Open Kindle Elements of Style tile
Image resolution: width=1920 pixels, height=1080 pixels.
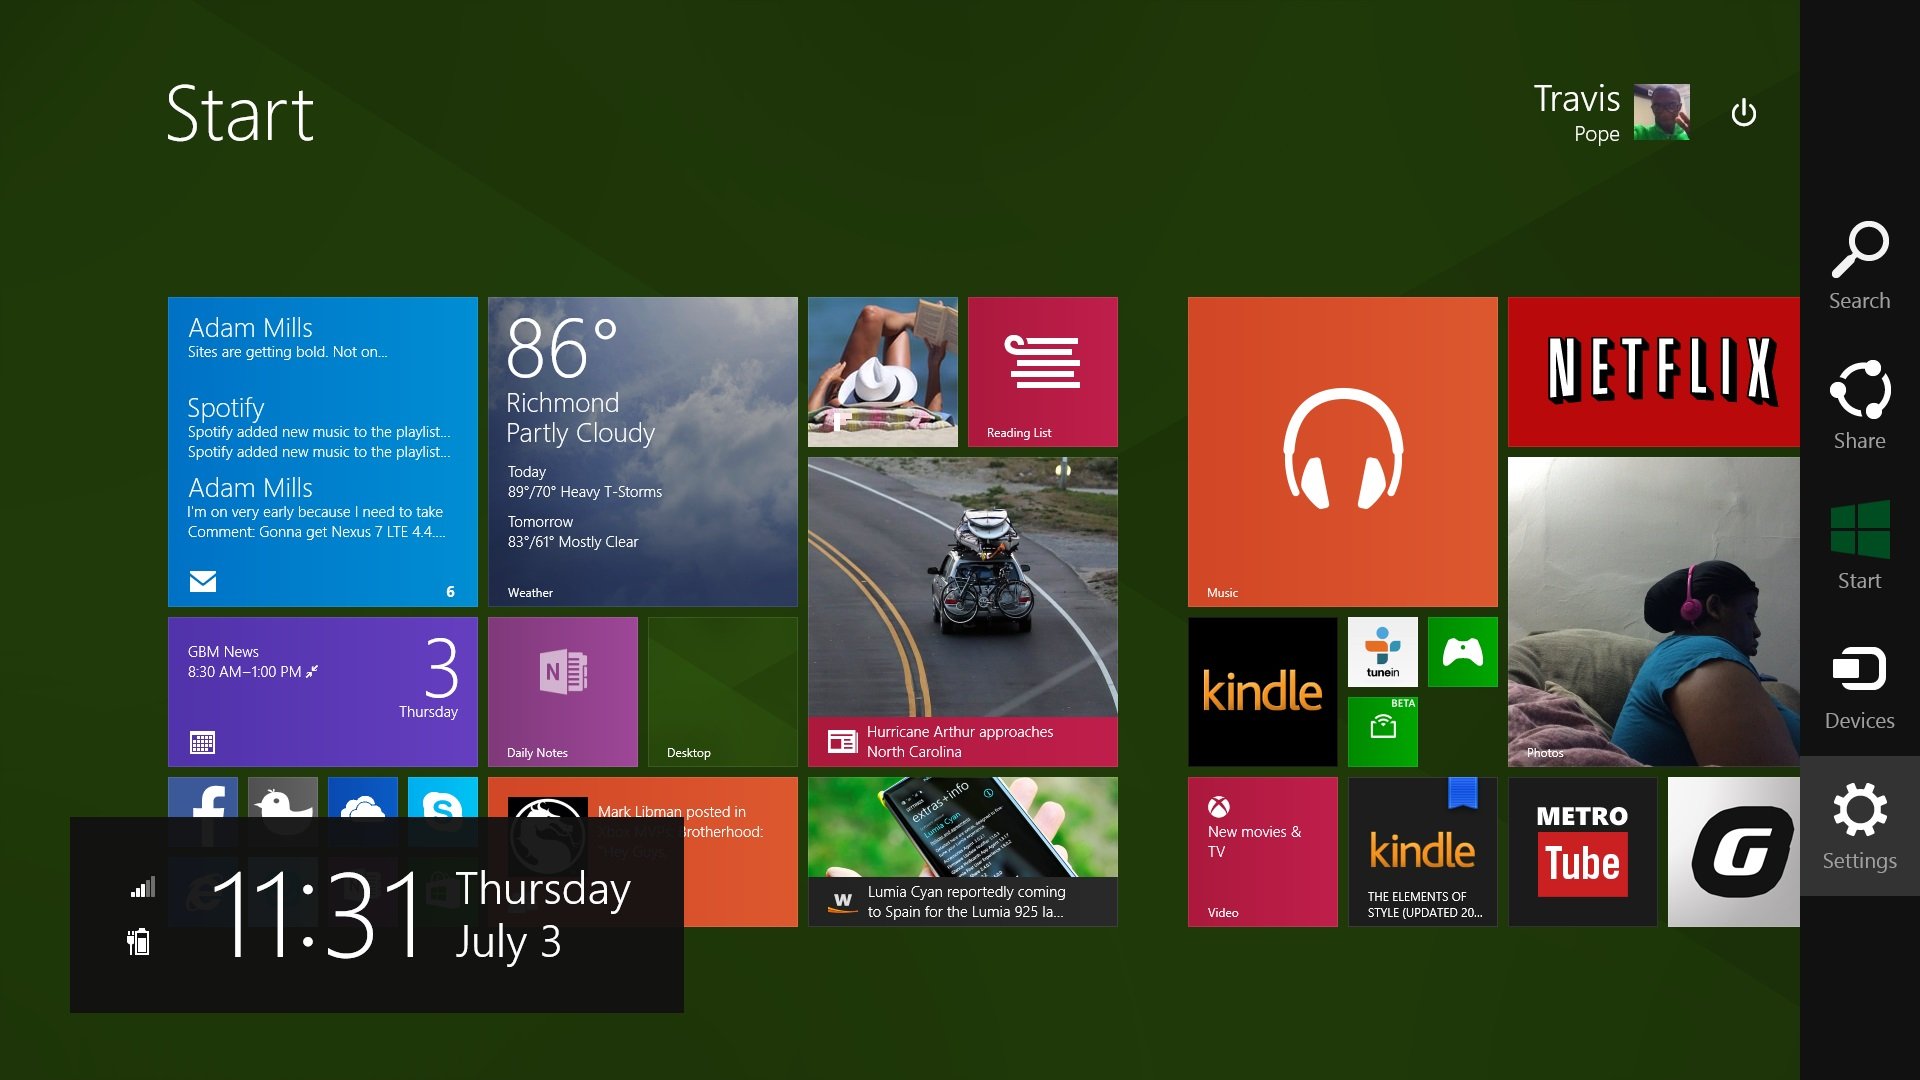tap(1423, 852)
